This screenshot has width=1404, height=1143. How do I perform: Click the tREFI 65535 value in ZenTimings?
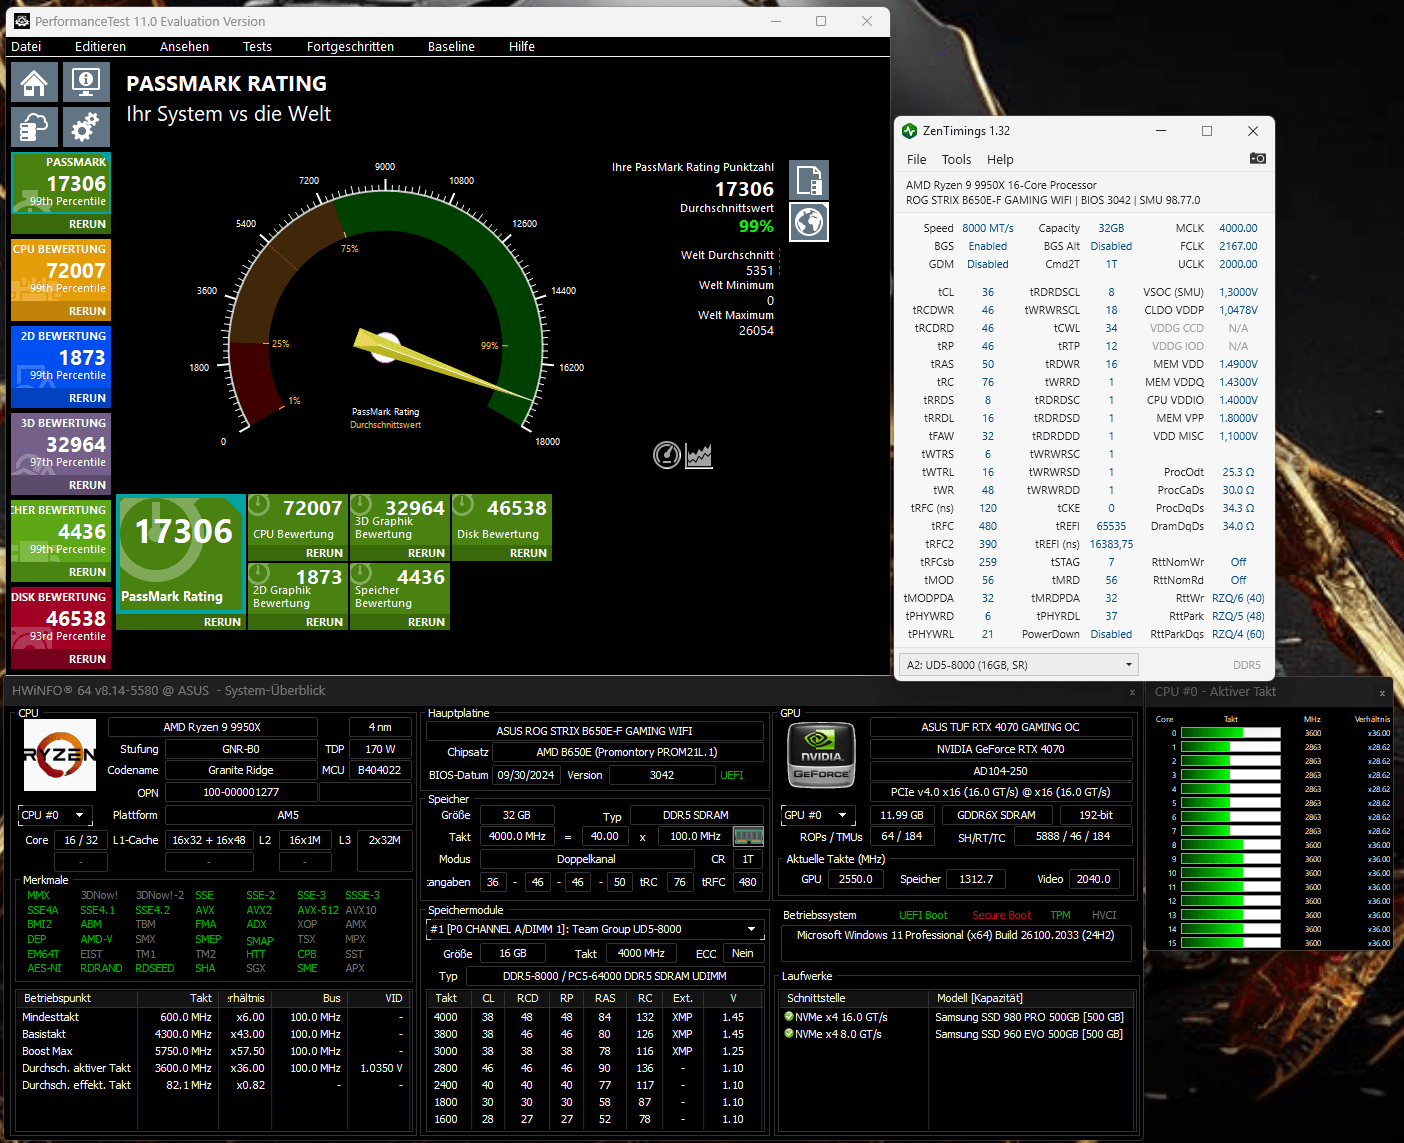point(1111,526)
